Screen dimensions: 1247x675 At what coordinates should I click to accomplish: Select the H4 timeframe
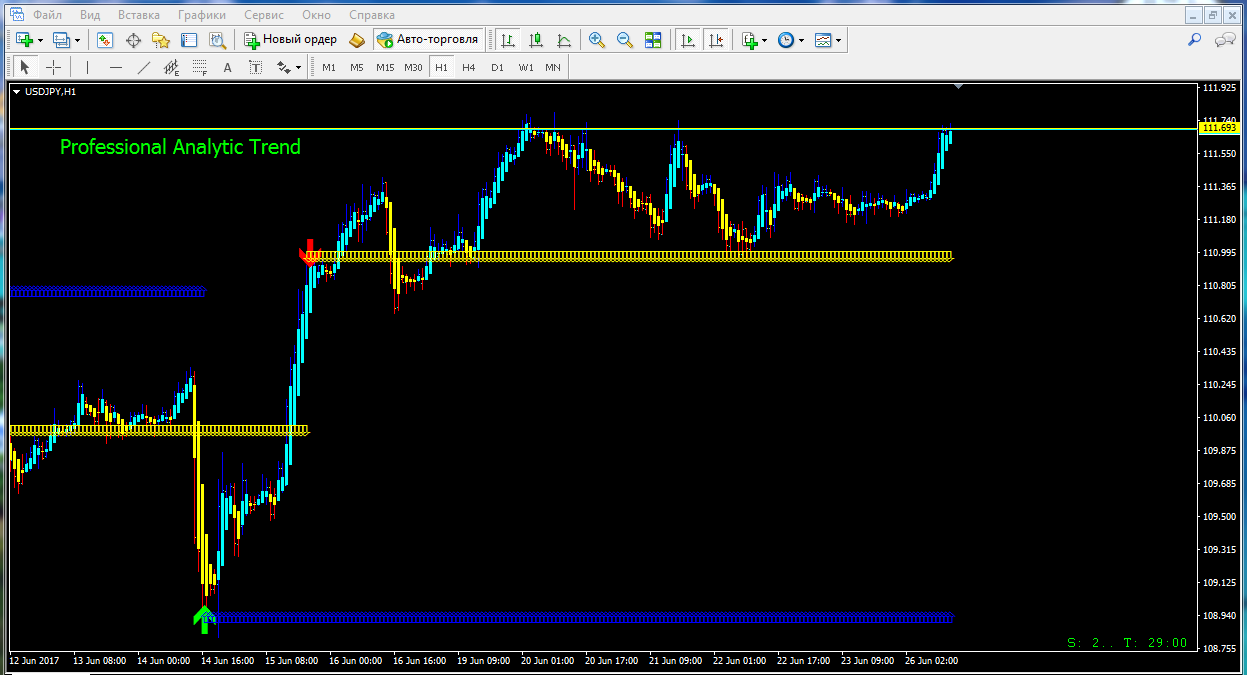pos(468,67)
